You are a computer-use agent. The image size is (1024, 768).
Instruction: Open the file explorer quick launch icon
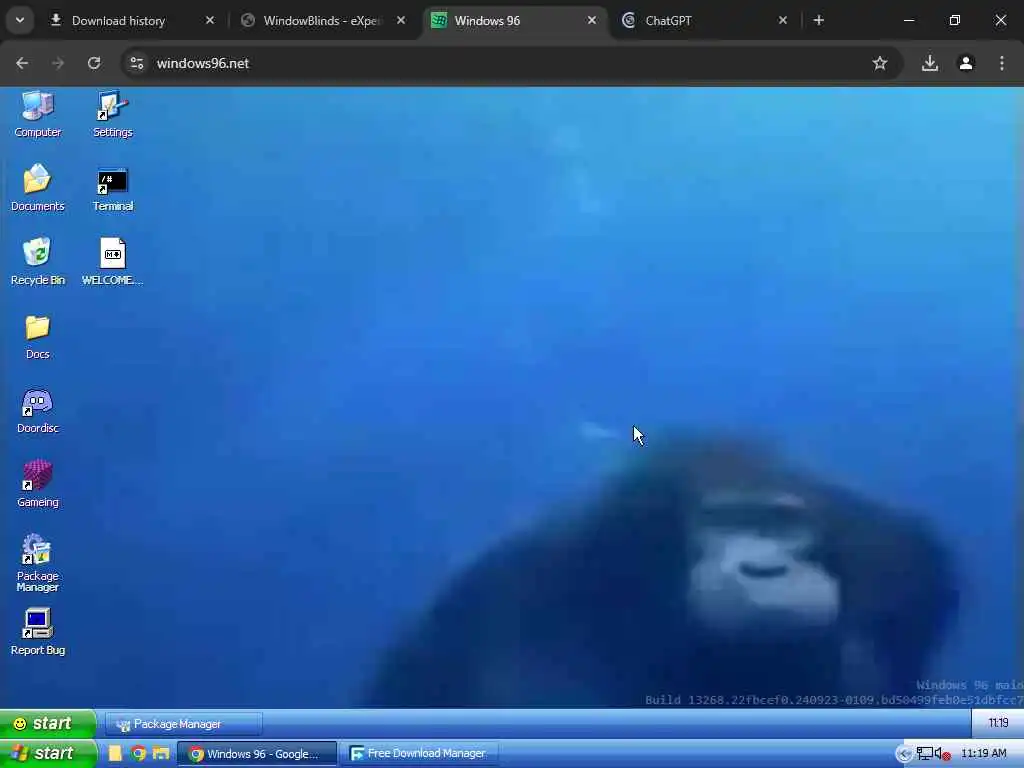(115, 754)
